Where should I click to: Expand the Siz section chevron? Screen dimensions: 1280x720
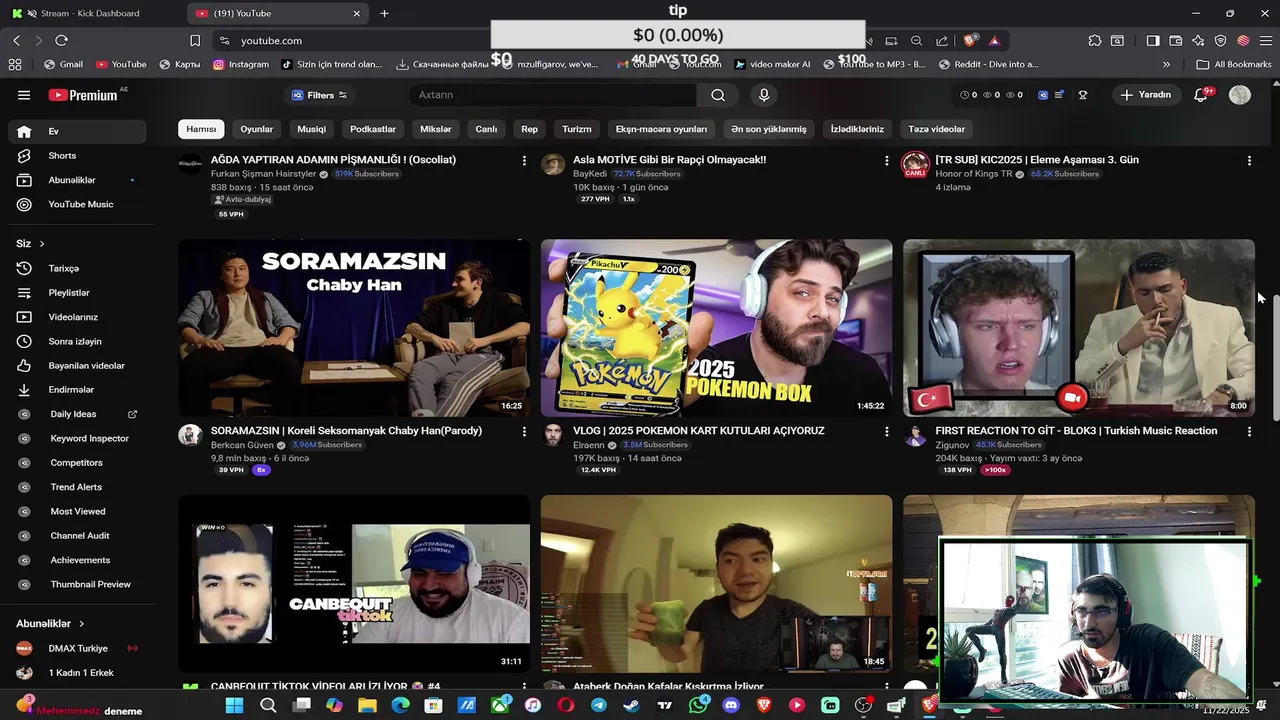[x=42, y=244]
